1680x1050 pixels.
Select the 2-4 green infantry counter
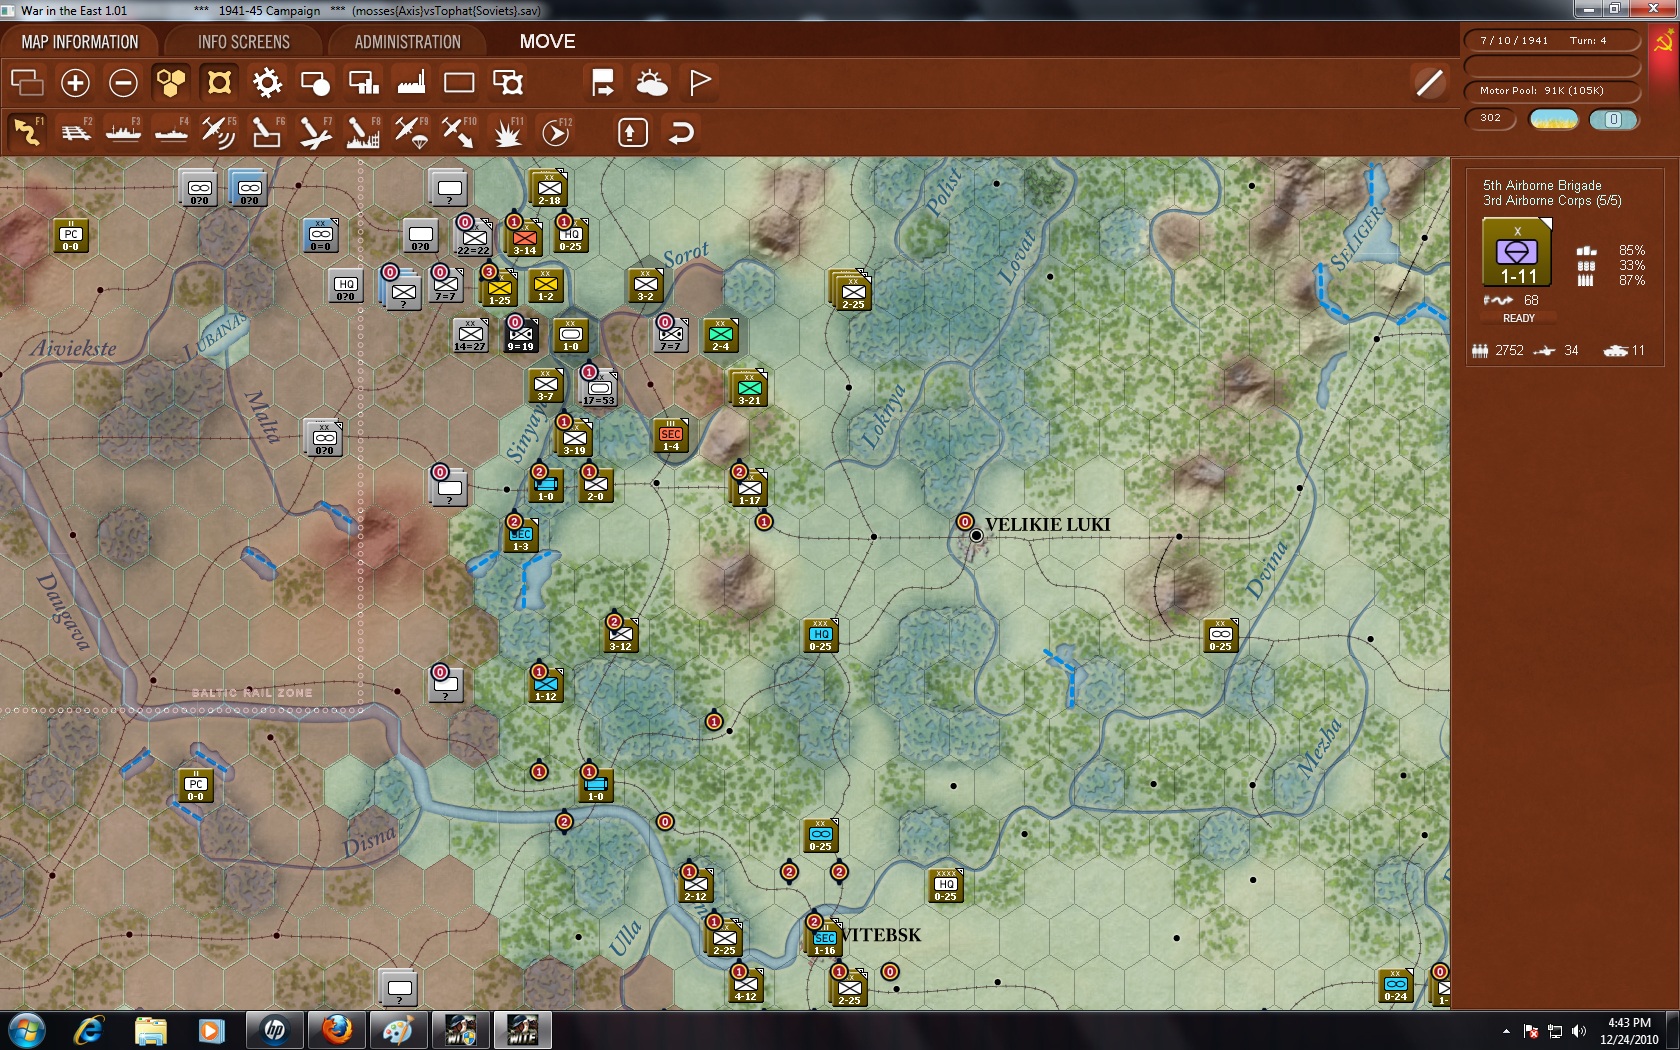point(721,336)
